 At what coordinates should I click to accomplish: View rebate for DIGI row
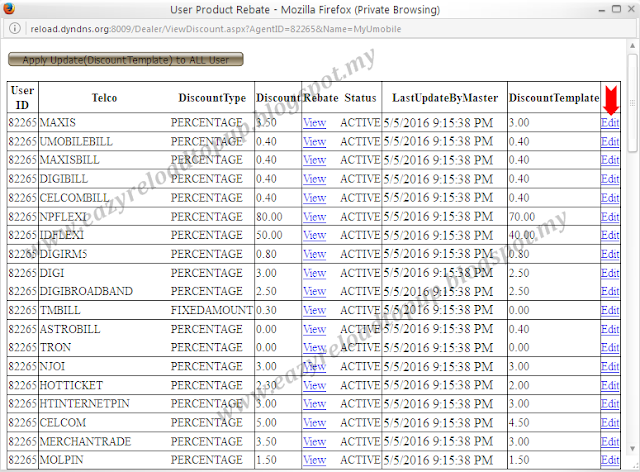coord(314,273)
